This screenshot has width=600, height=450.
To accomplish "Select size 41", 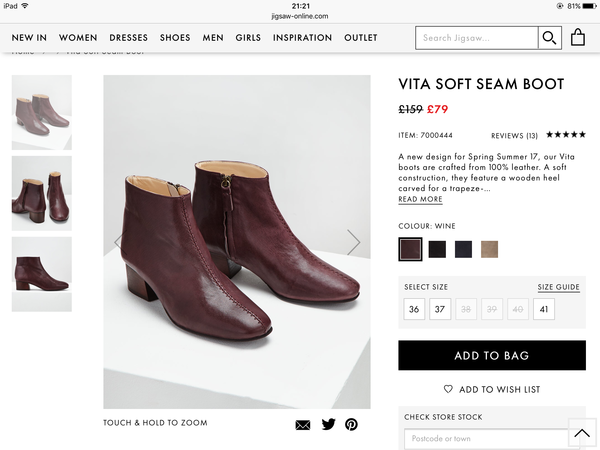I will pyautogui.click(x=543, y=310).
